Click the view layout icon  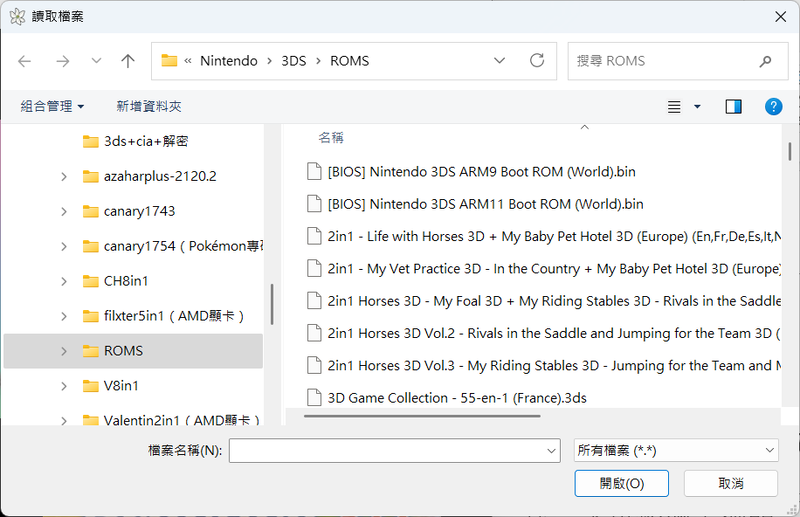(674, 107)
